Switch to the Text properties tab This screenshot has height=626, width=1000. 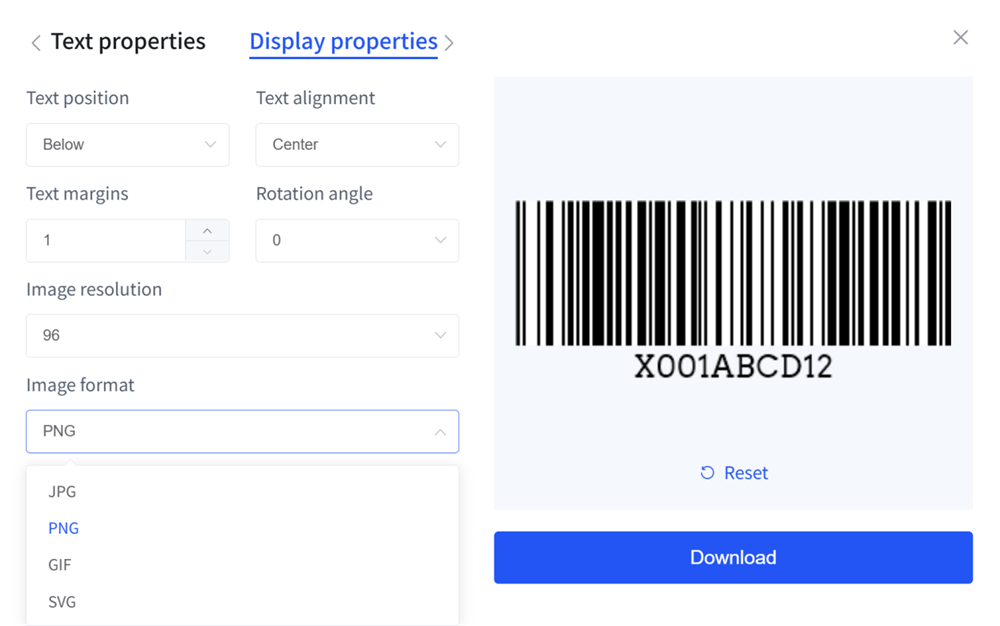[x=128, y=42]
